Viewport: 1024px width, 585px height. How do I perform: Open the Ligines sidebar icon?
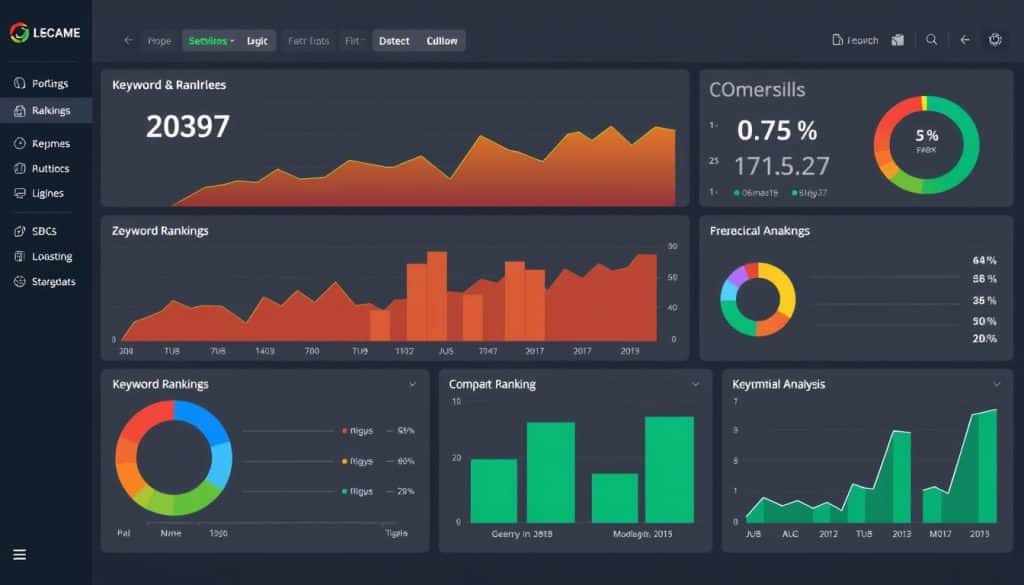[x=20, y=193]
